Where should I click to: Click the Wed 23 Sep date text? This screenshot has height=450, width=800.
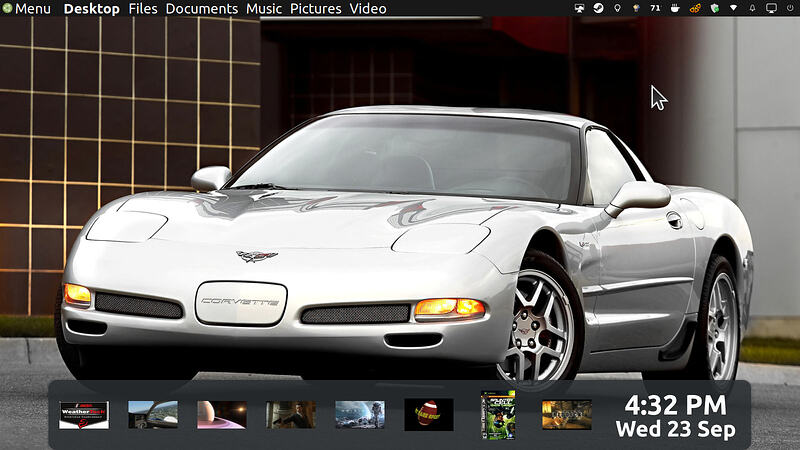point(676,429)
